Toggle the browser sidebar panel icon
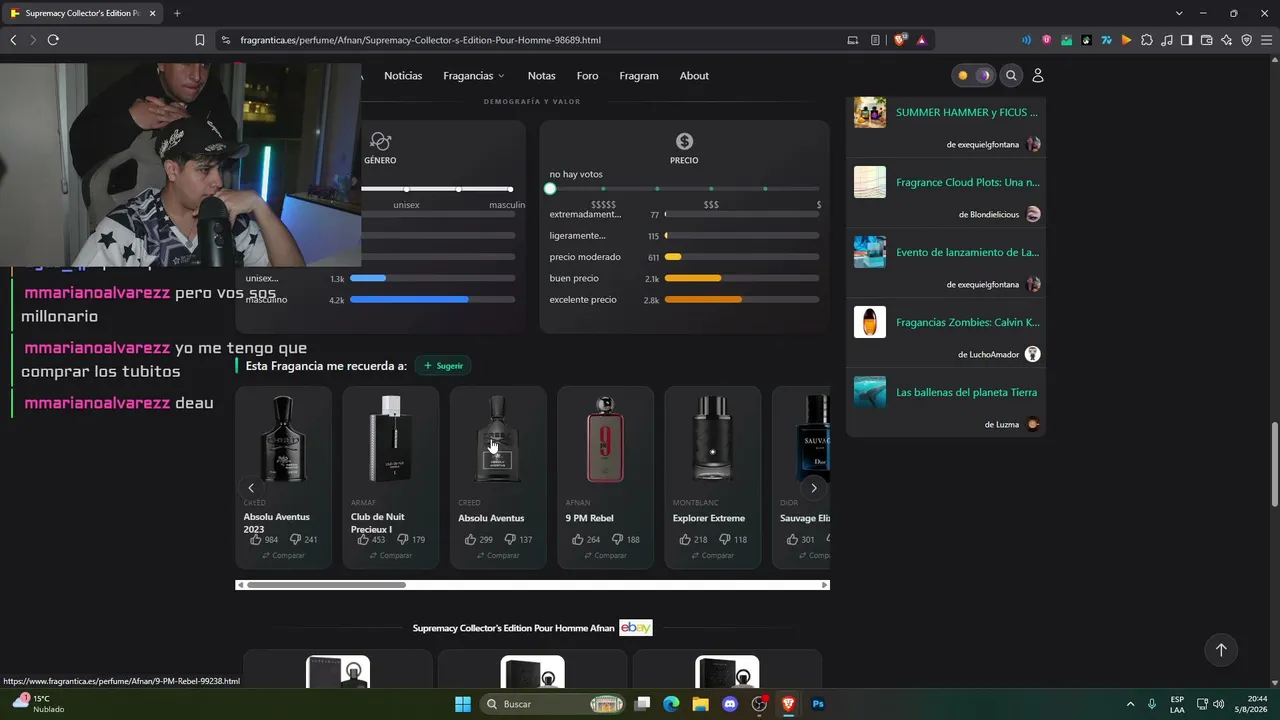The width and height of the screenshot is (1280, 720). [1186, 40]
